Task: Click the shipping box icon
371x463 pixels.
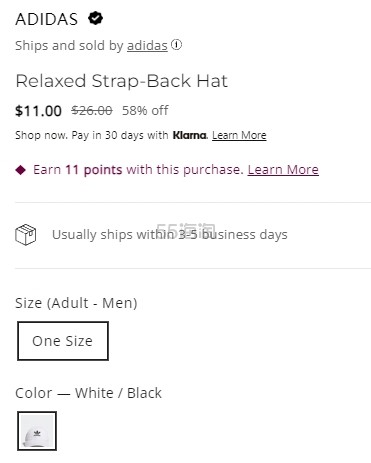Action: [26, 235]
